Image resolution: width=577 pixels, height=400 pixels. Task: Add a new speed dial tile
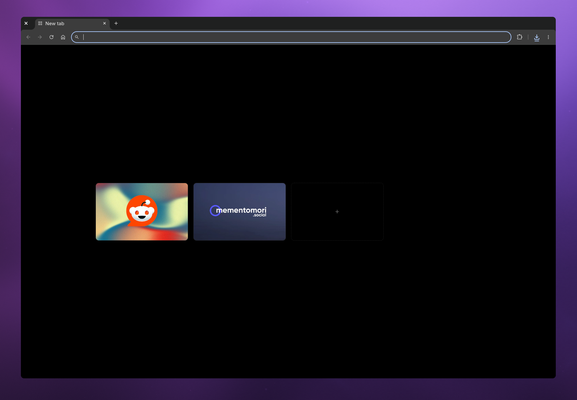click(337, 212)
